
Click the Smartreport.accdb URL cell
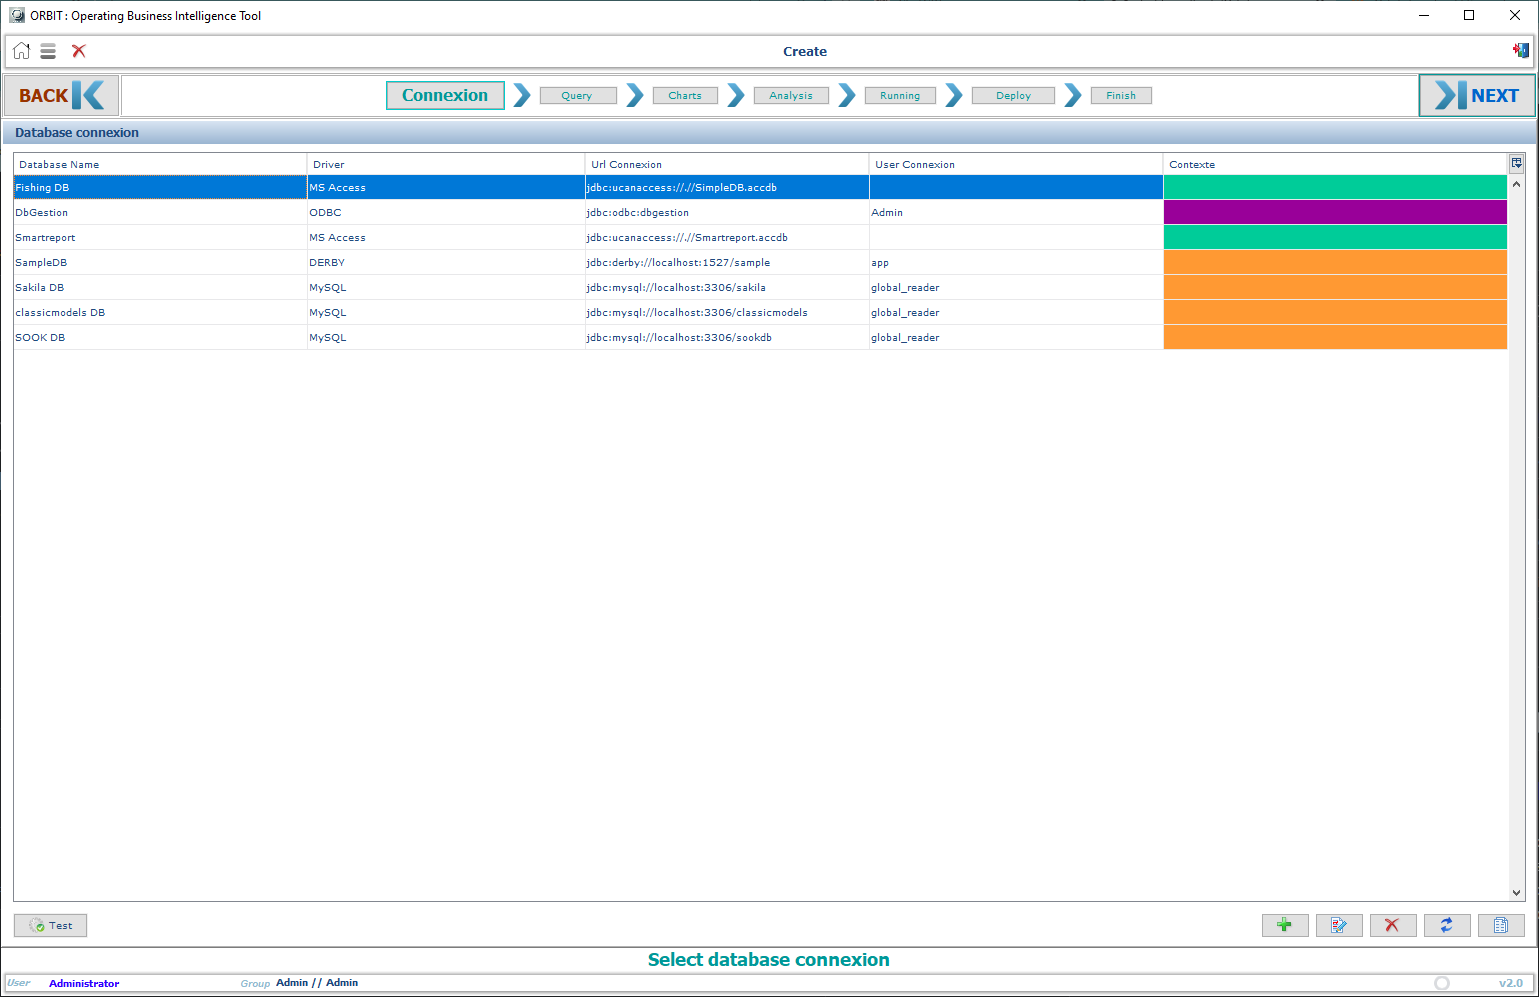727,237
